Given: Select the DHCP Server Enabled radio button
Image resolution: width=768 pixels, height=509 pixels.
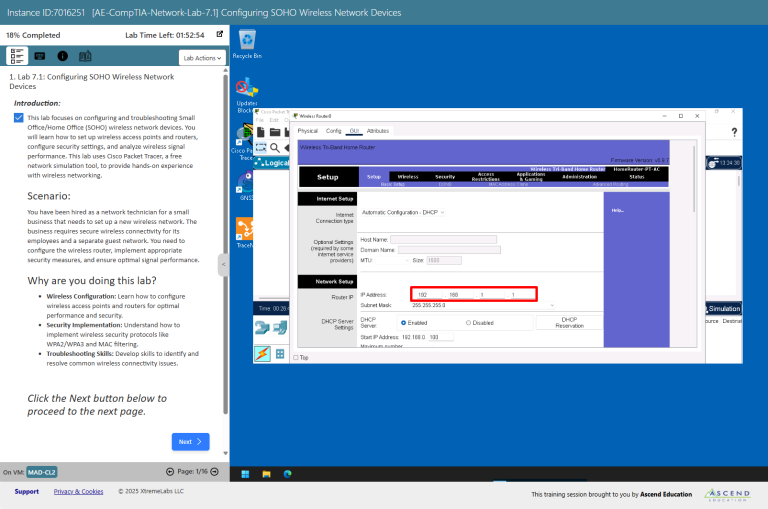Looking at the screenshot, I should pyautogui.click(x=404, y=323).
